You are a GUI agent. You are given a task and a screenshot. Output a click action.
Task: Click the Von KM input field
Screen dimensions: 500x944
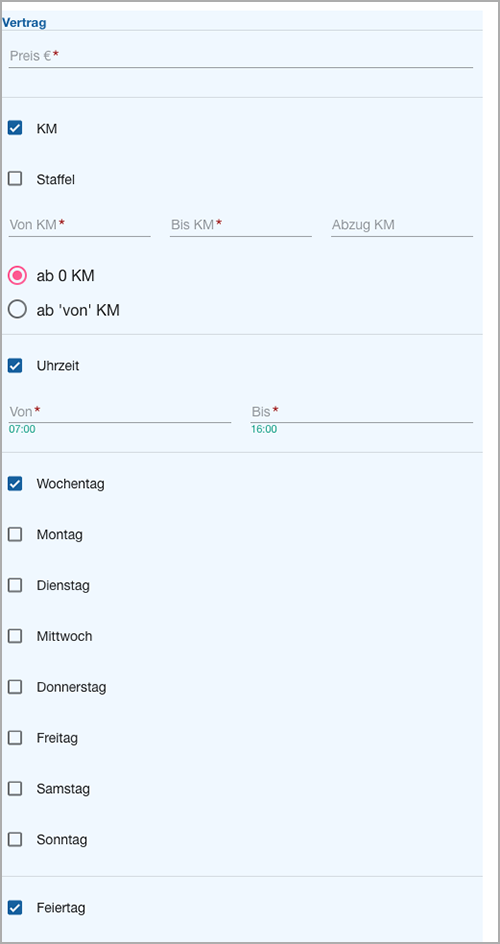coord(79,225)
